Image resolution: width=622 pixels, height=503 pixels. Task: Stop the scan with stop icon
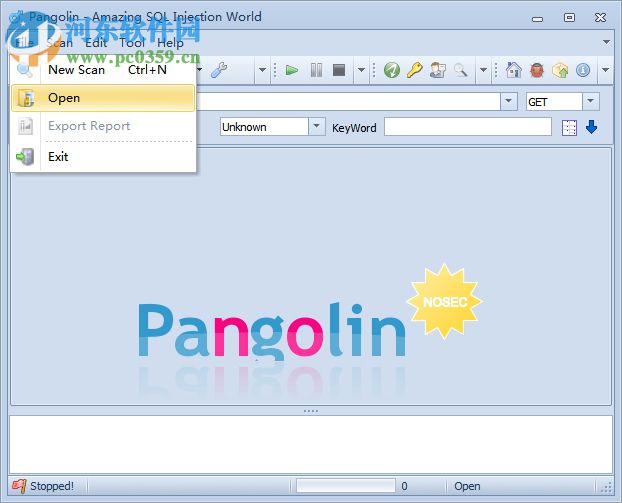click(x=339, y=71)
